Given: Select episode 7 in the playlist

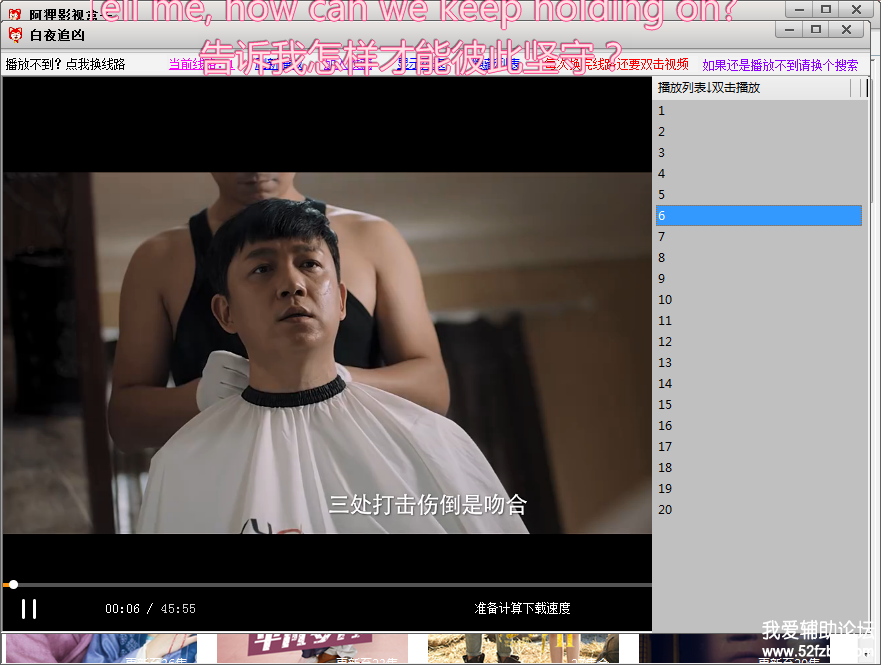Looking at the screenshot, I should 759,236.
